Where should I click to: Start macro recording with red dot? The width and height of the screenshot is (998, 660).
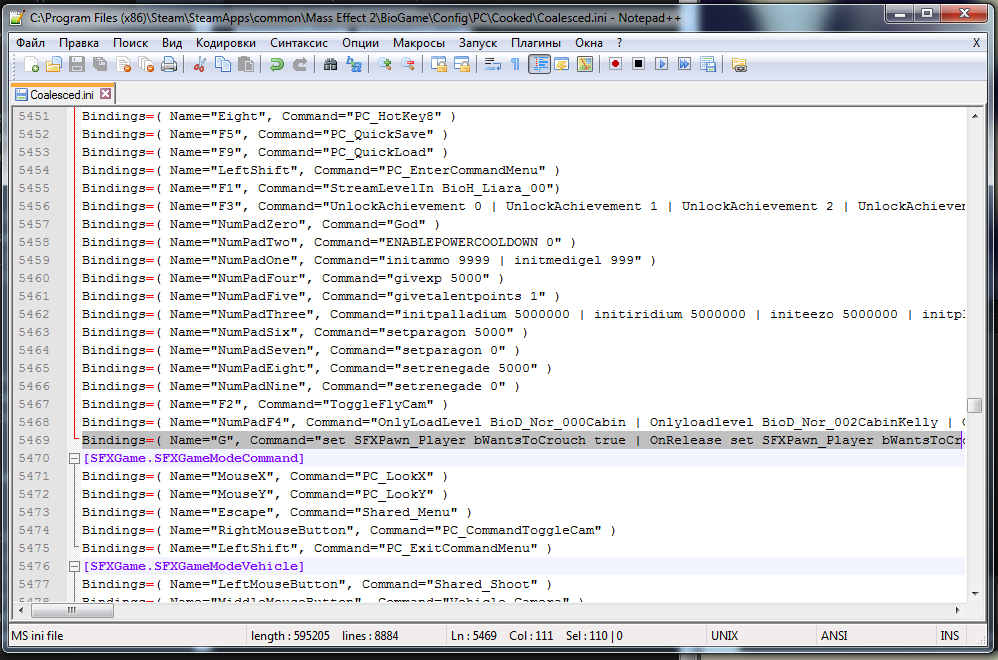[x=615, y=64]
